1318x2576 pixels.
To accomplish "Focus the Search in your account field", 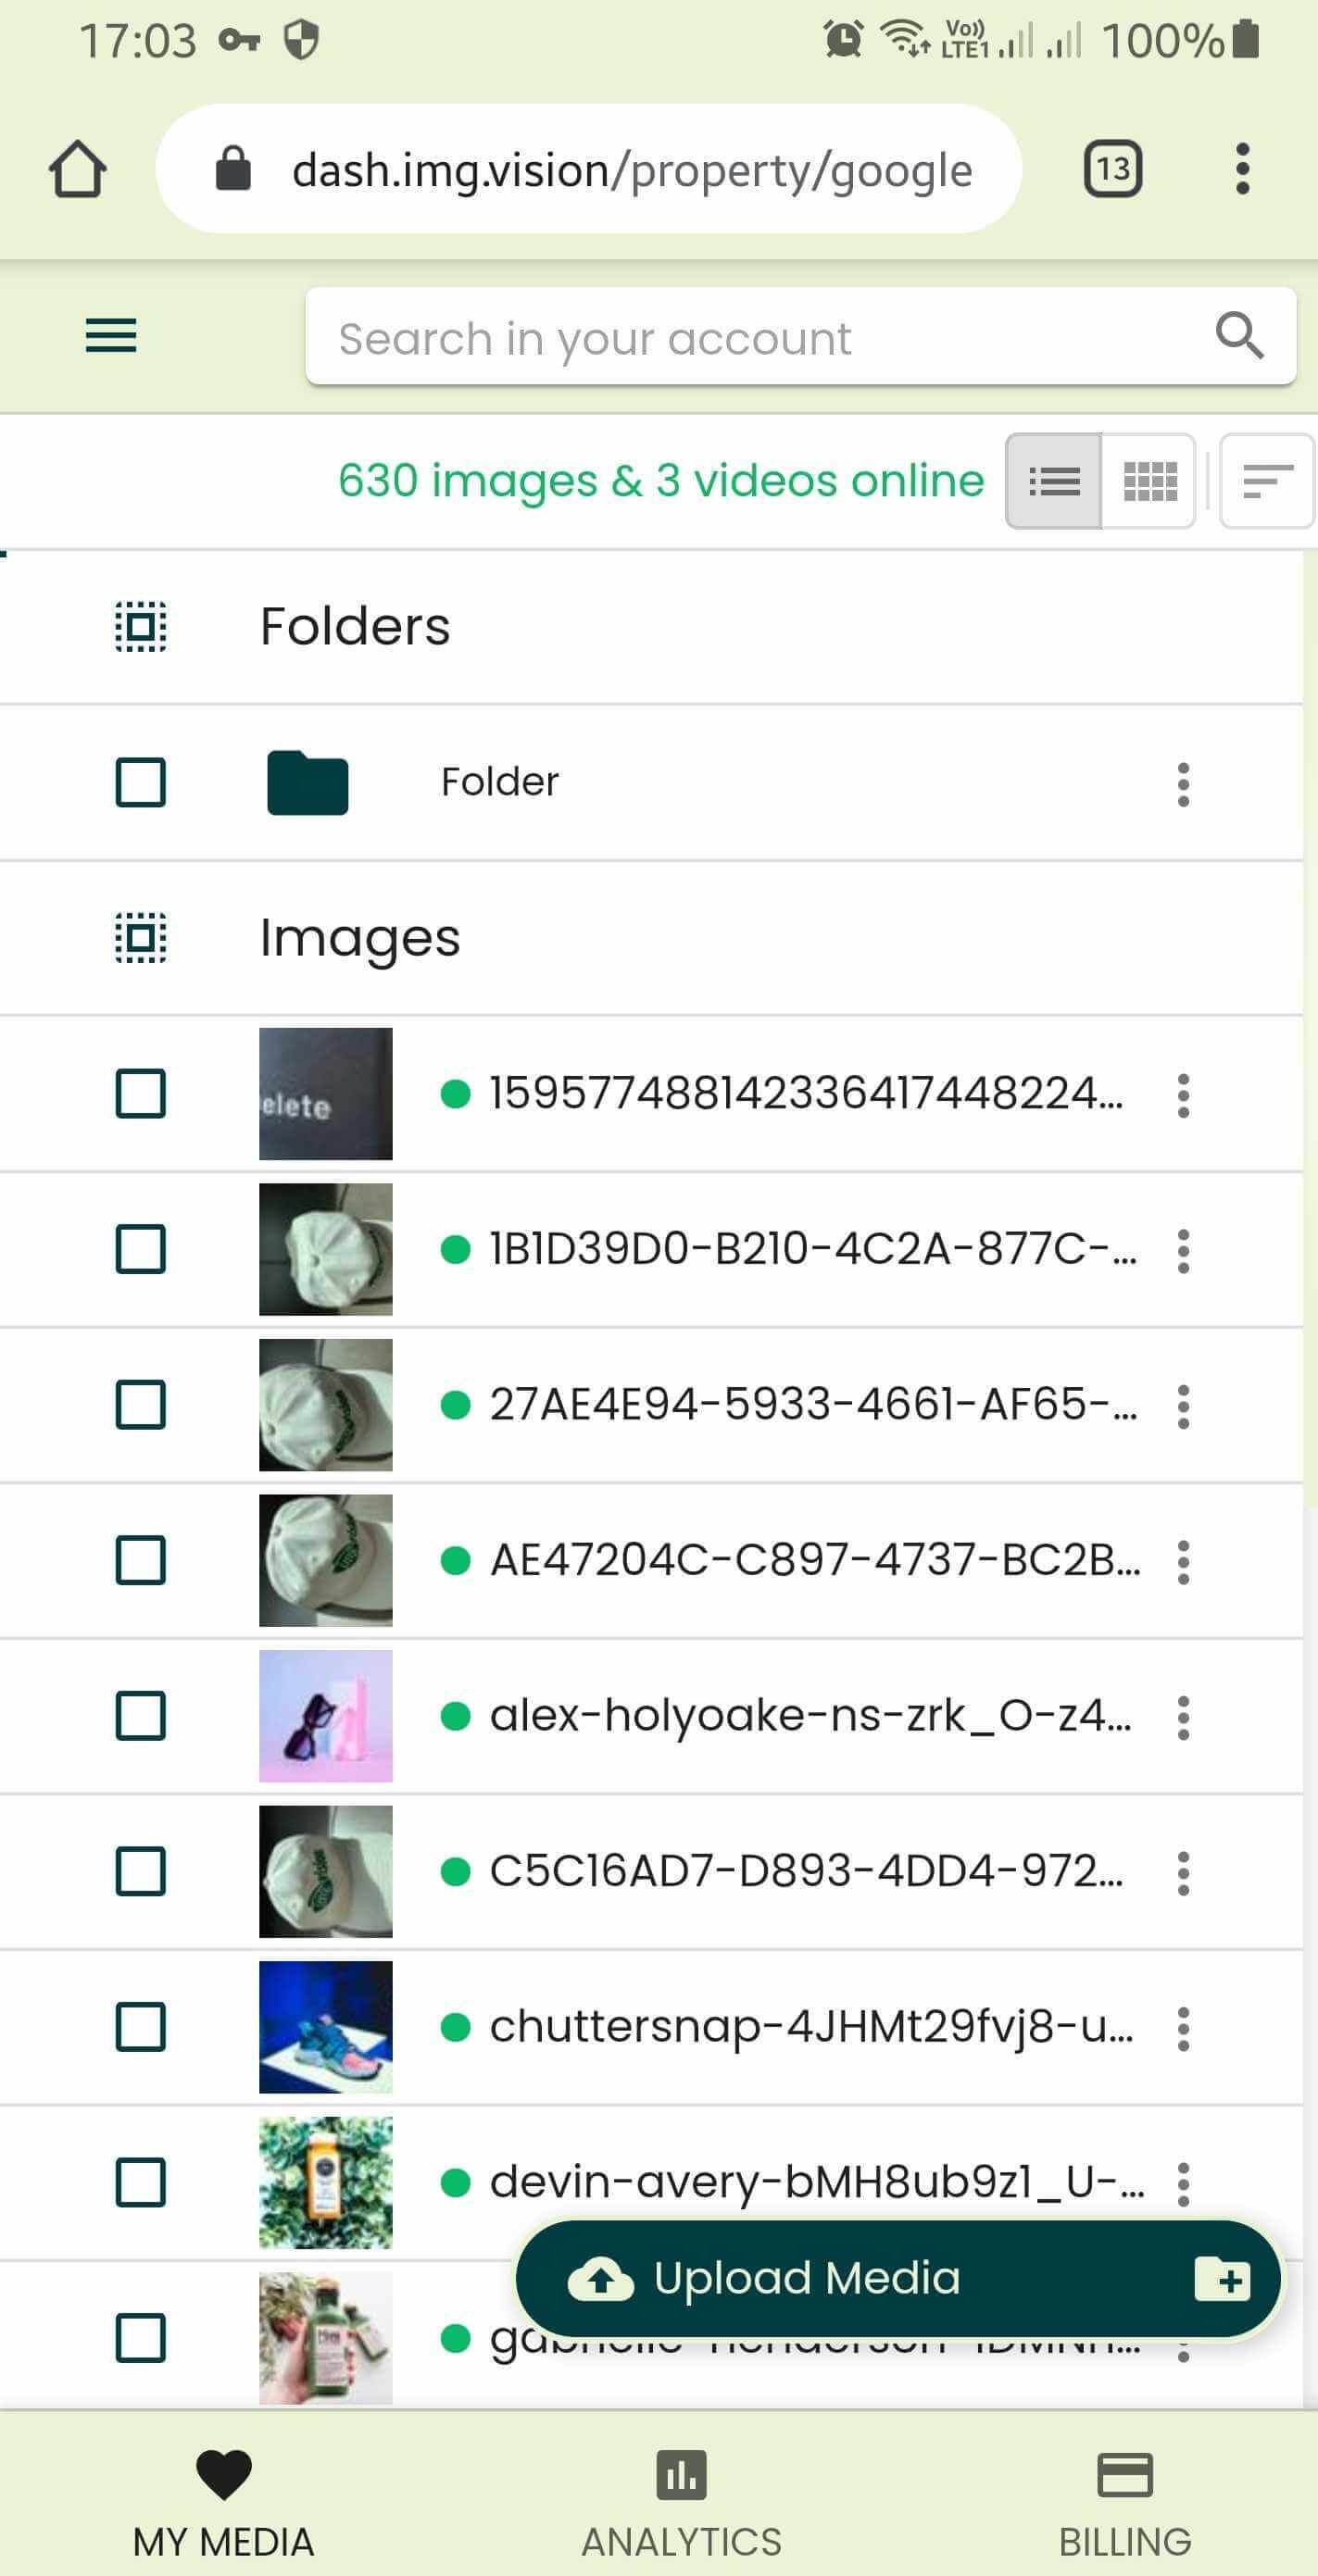I will pos(760,337).
